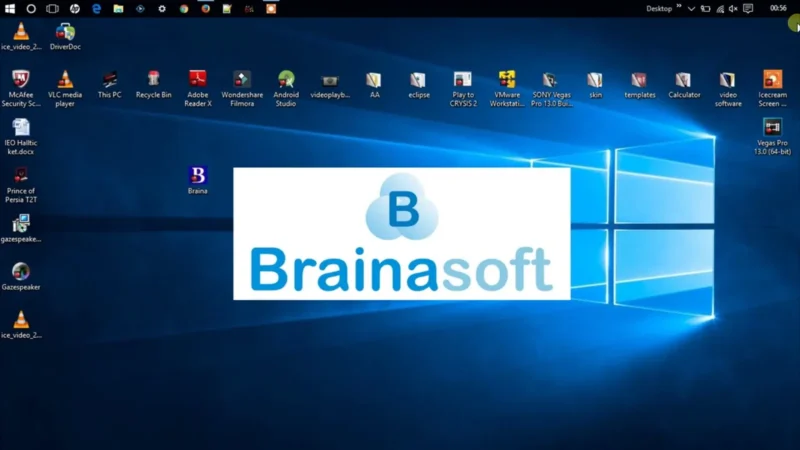Open Vegas Pro 13.0 (64-bit) shortcut
The width and height of the screenshot is (800, 450).
coord(772,136)
